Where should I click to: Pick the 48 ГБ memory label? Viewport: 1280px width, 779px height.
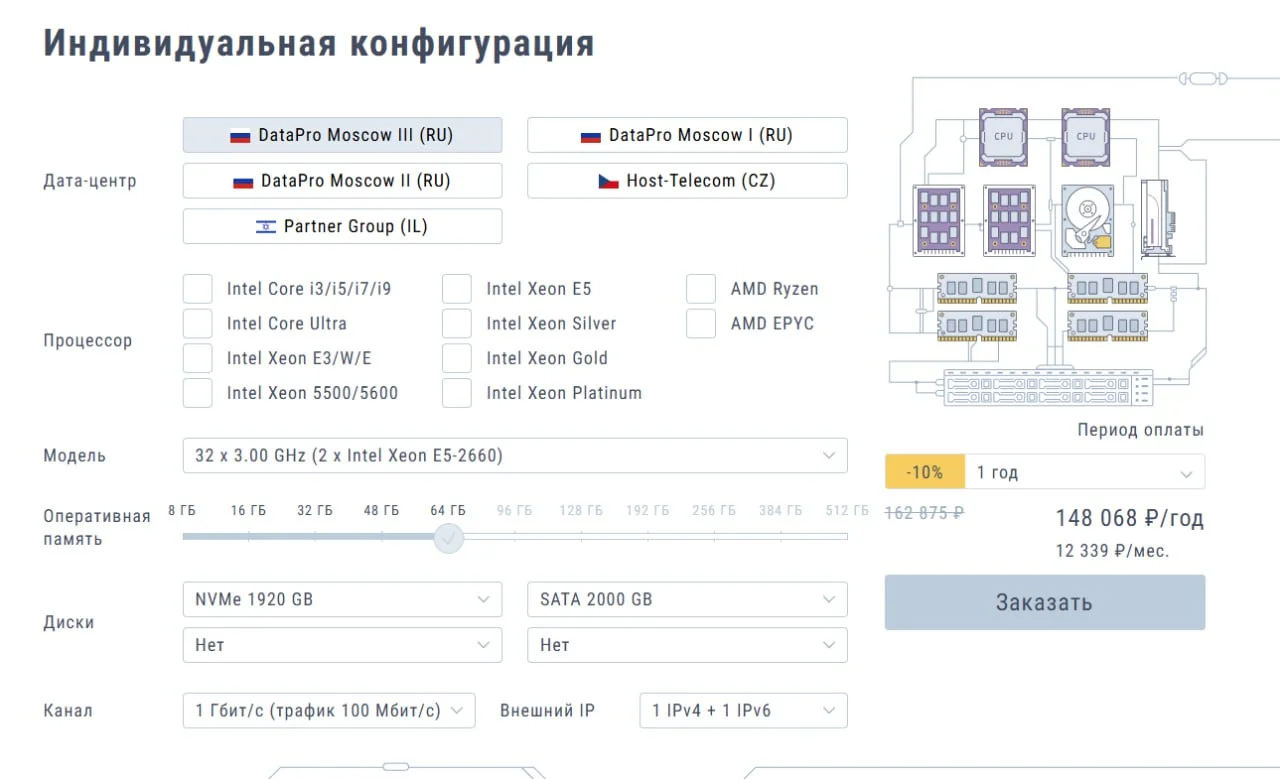pyautogui.click(x=381, y=511)
